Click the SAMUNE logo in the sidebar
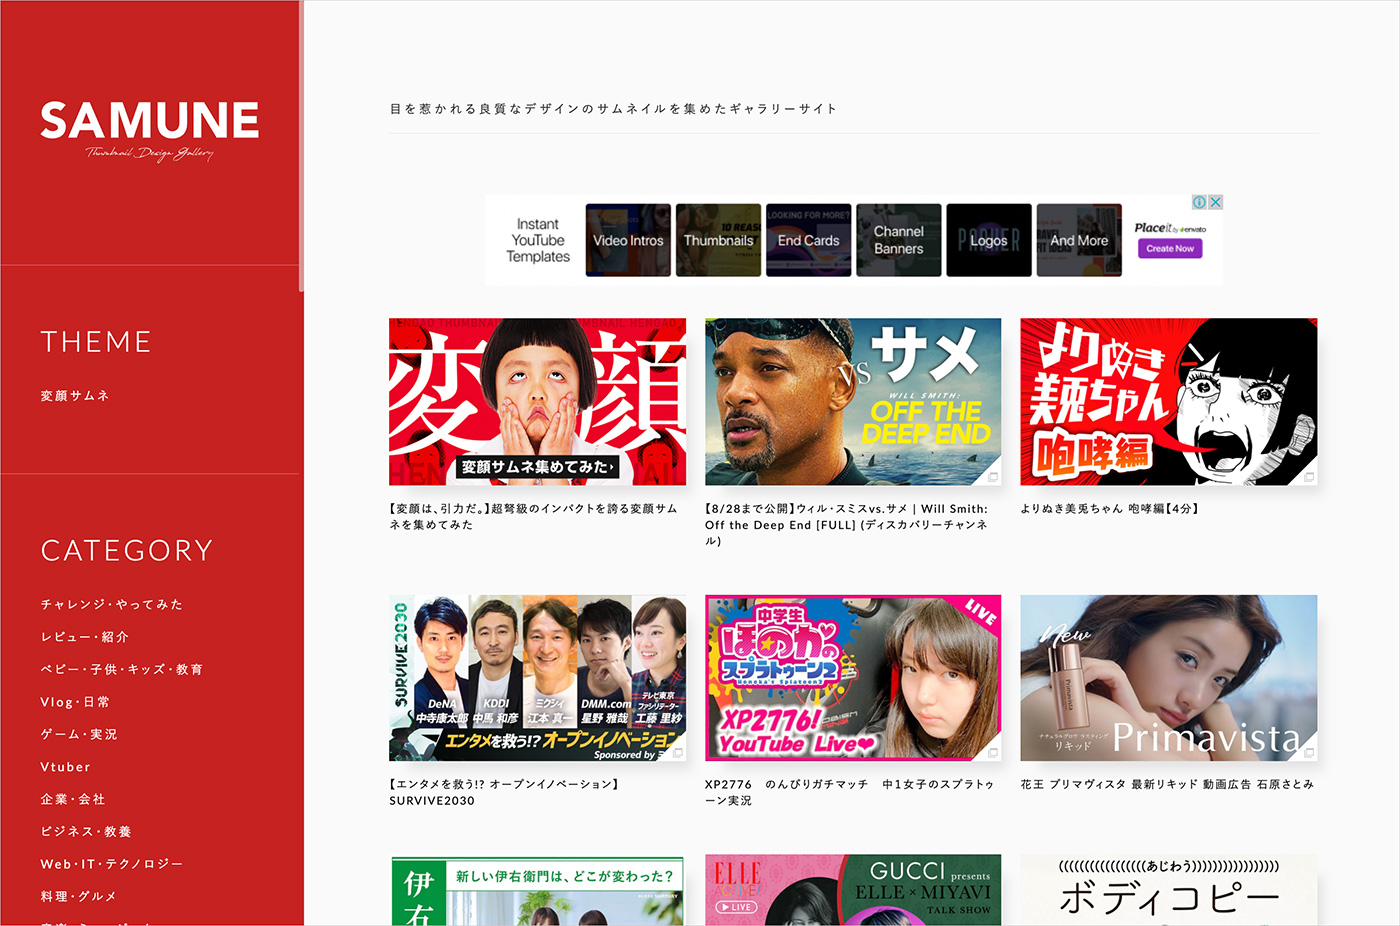The width and height of the screenshot is (1400, 926). click(150, 130)
